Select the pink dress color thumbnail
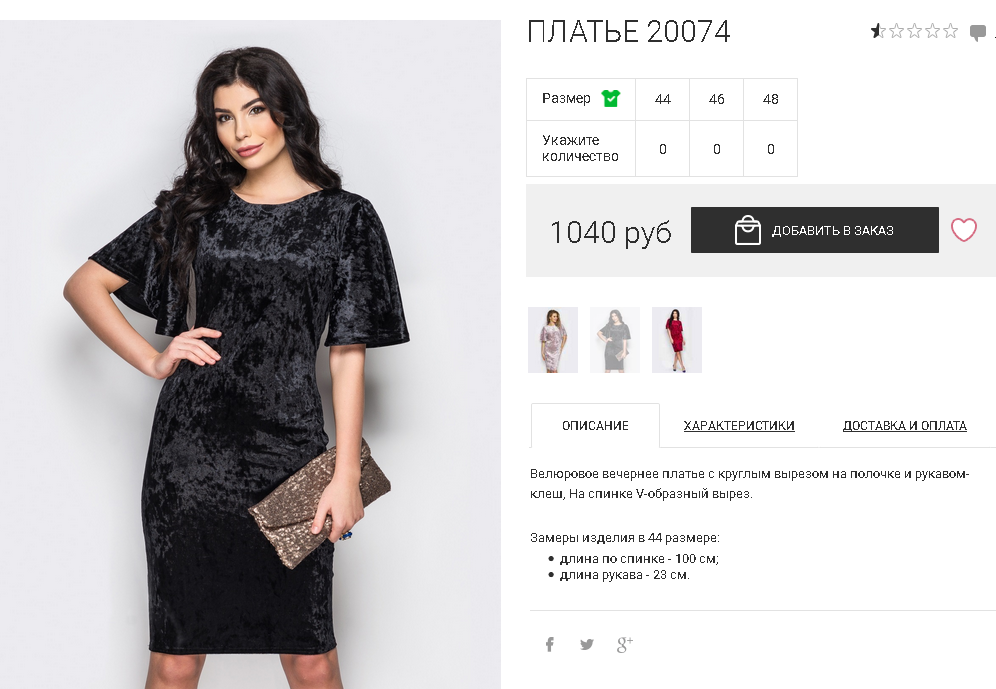996x689 pixels. tap(553, 340)
